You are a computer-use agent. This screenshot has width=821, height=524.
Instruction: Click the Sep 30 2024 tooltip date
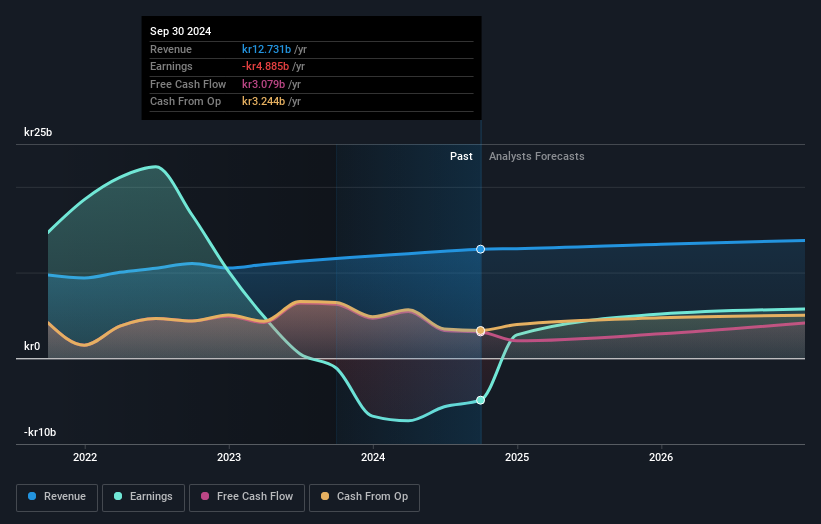(181, 31)
